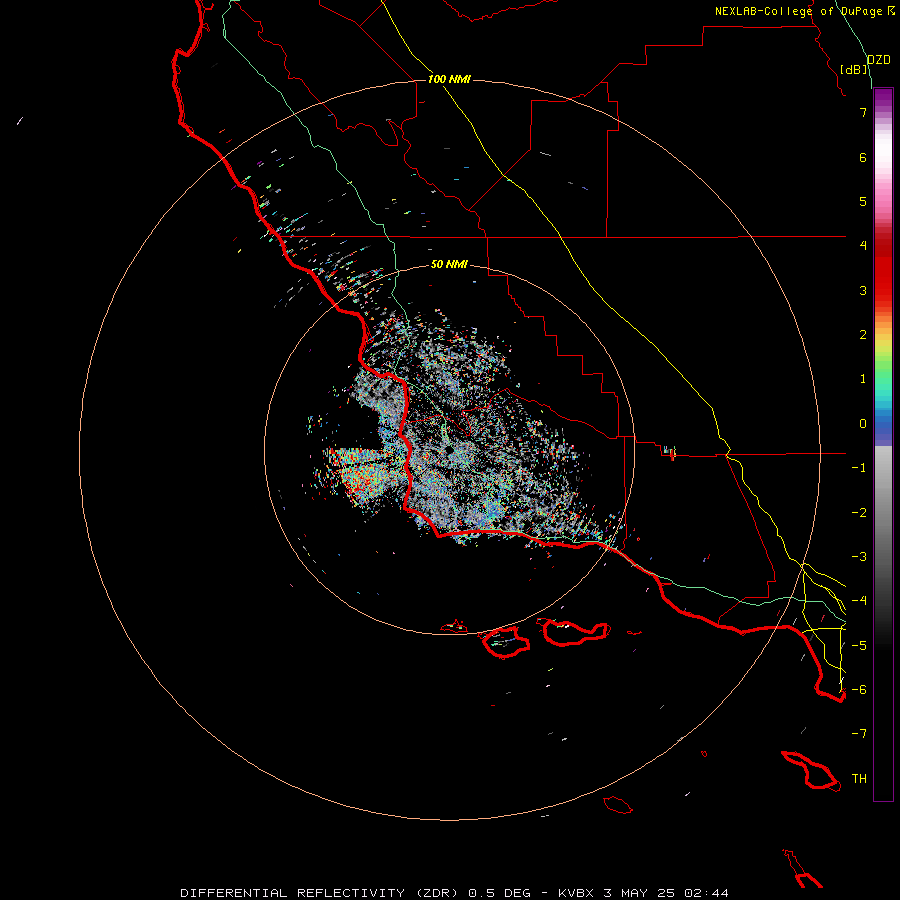
Task: Pick the -7 tick on color scale
Action: [859, 734]
